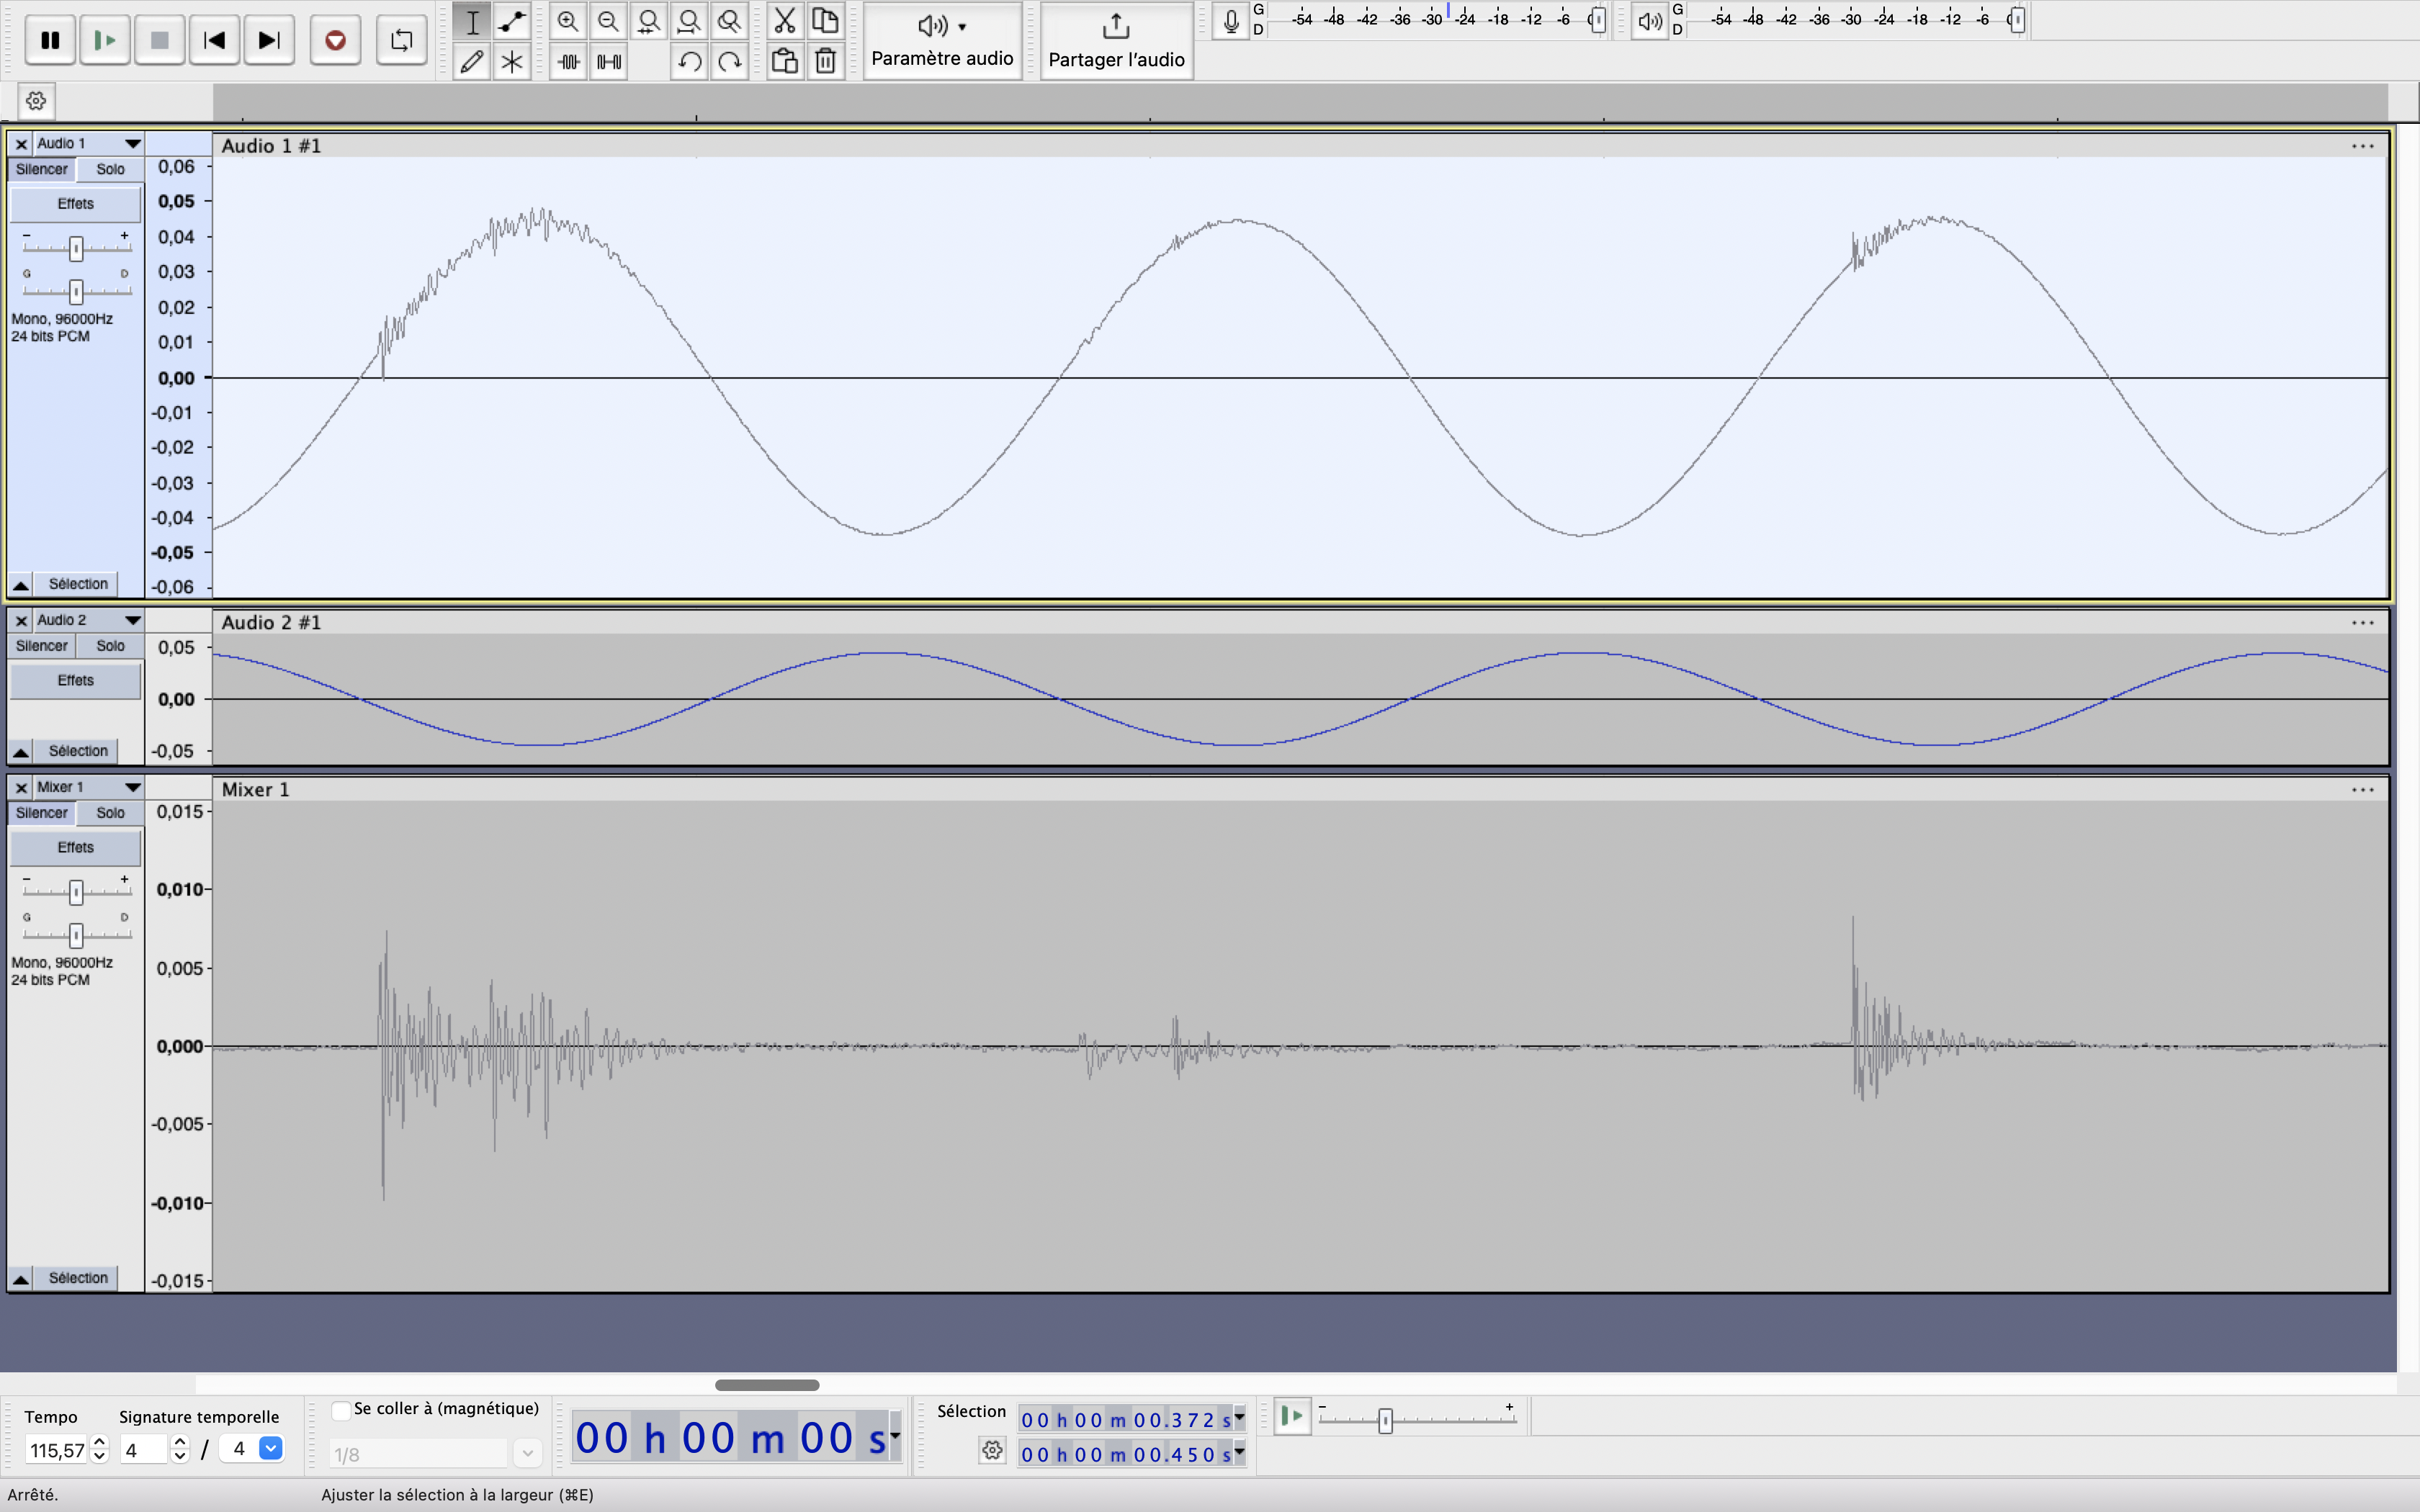Viewport: 2420px width, 1512px height.
Task: Open the Audio 1 track dropdown menu
Action: click(x=132, y=144)
